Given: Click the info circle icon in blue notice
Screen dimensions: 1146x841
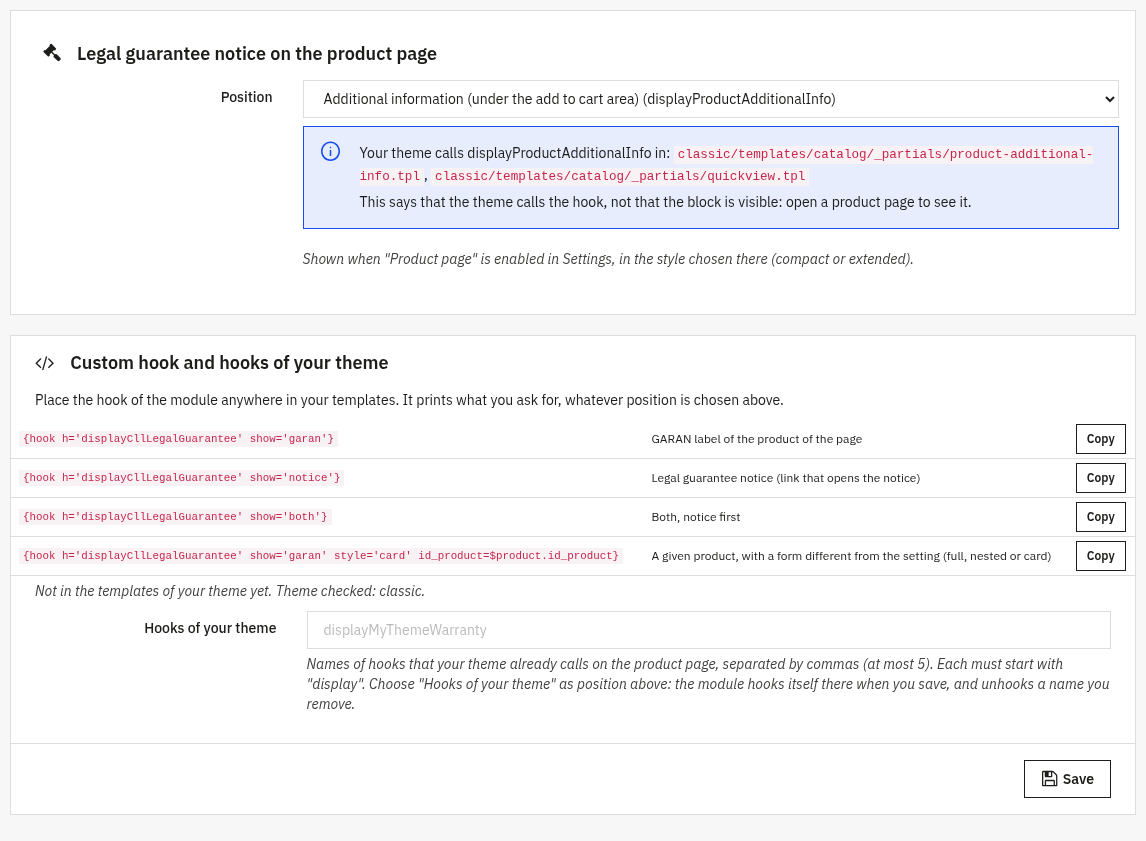Looking at the screenshot, I should (x=330, y=151).
